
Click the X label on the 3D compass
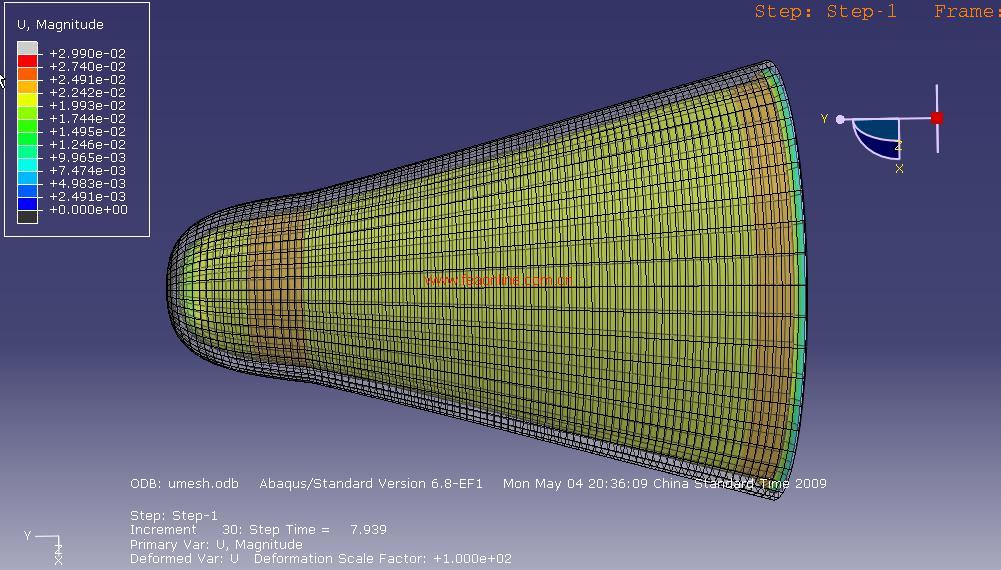tap(899, 169)
